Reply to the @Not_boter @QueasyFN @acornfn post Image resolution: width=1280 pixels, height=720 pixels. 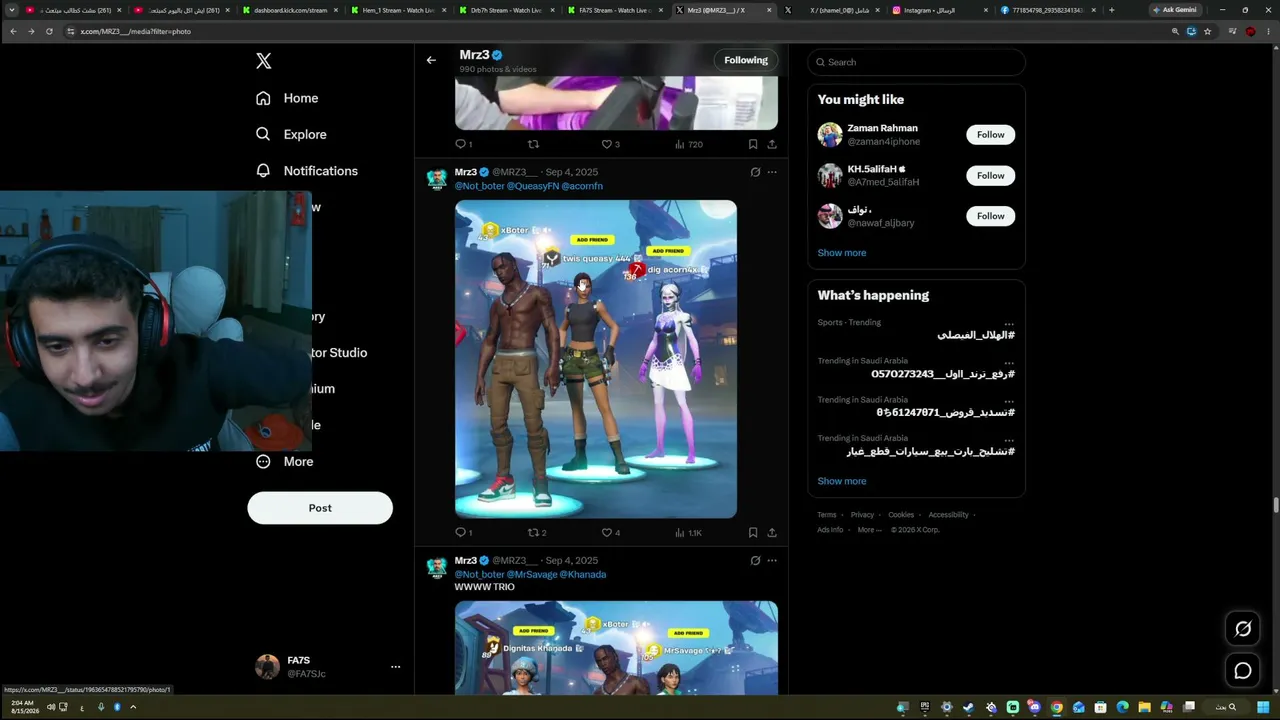(463, 533)
